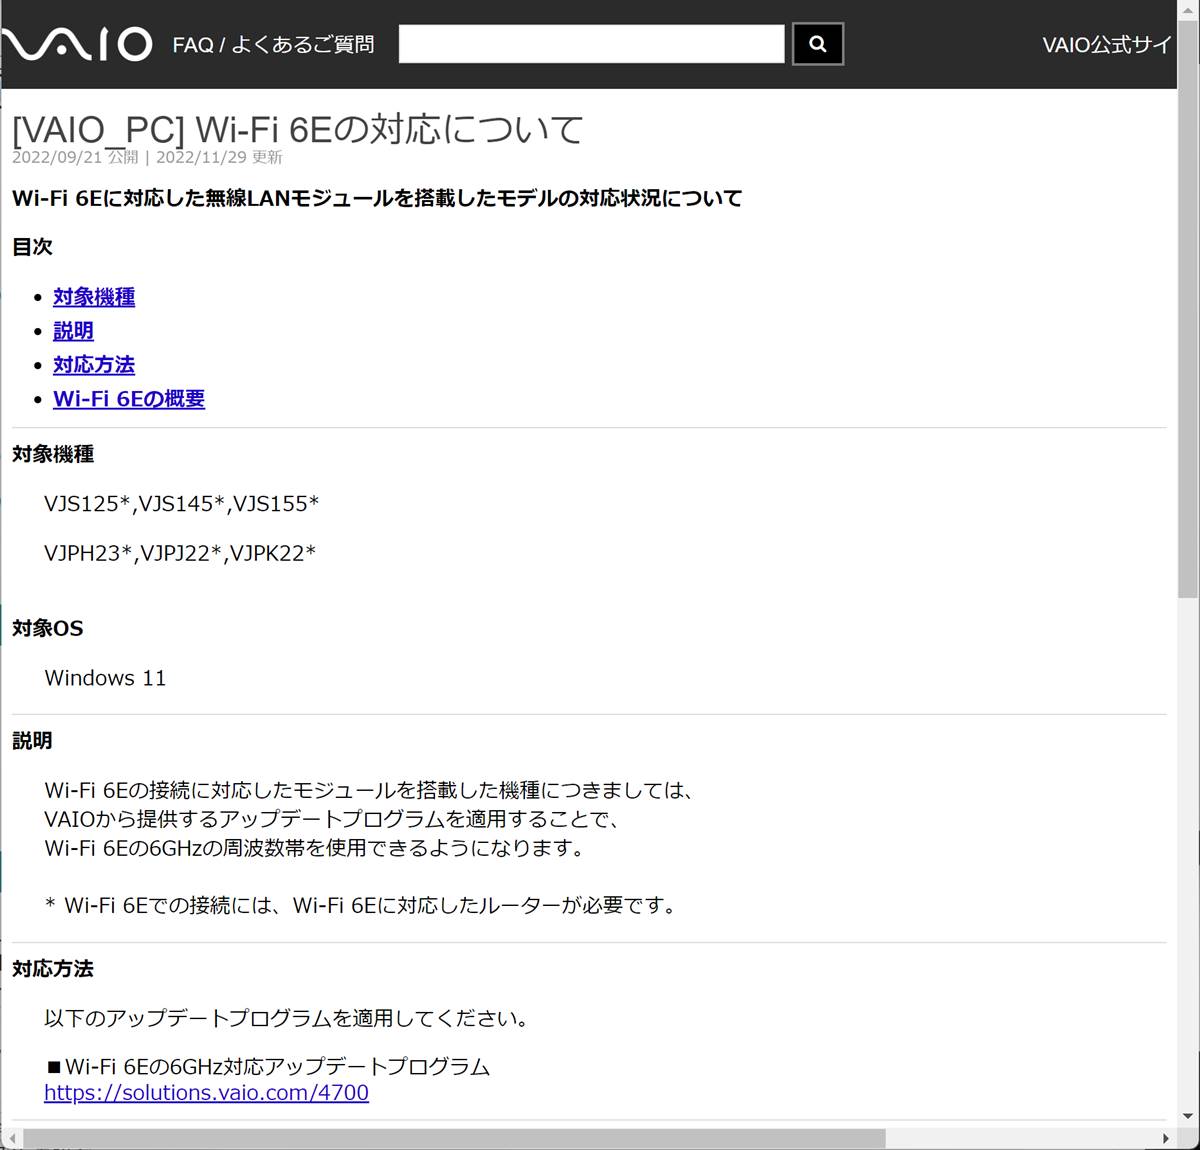Screen dimensions: 1200x1150
Task: Jump to 対応方法 in table of contents
Action: click(94, 365)
